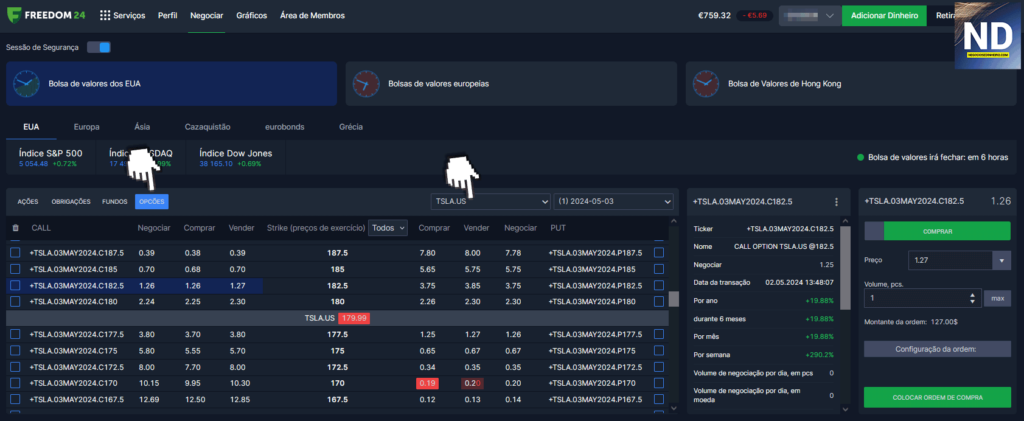Open the Serviços grid menu icon
1024x421 pixels.
pos(104,15)
